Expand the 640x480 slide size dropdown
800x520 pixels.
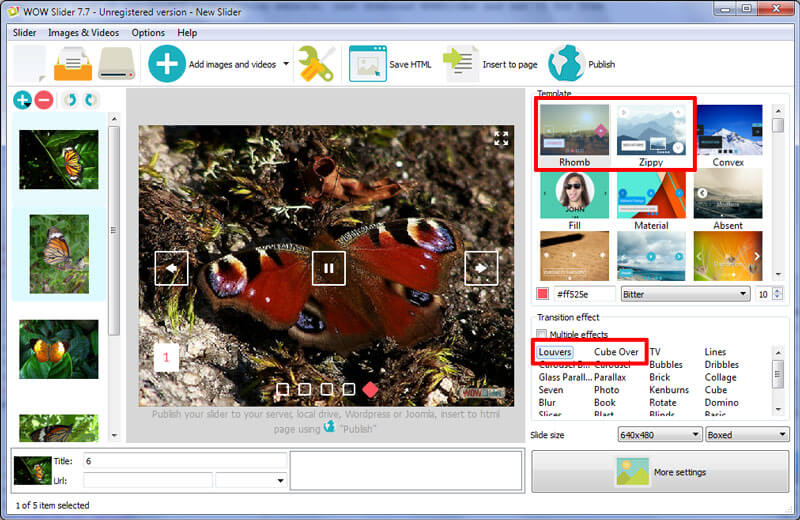[x=660, y=434]
